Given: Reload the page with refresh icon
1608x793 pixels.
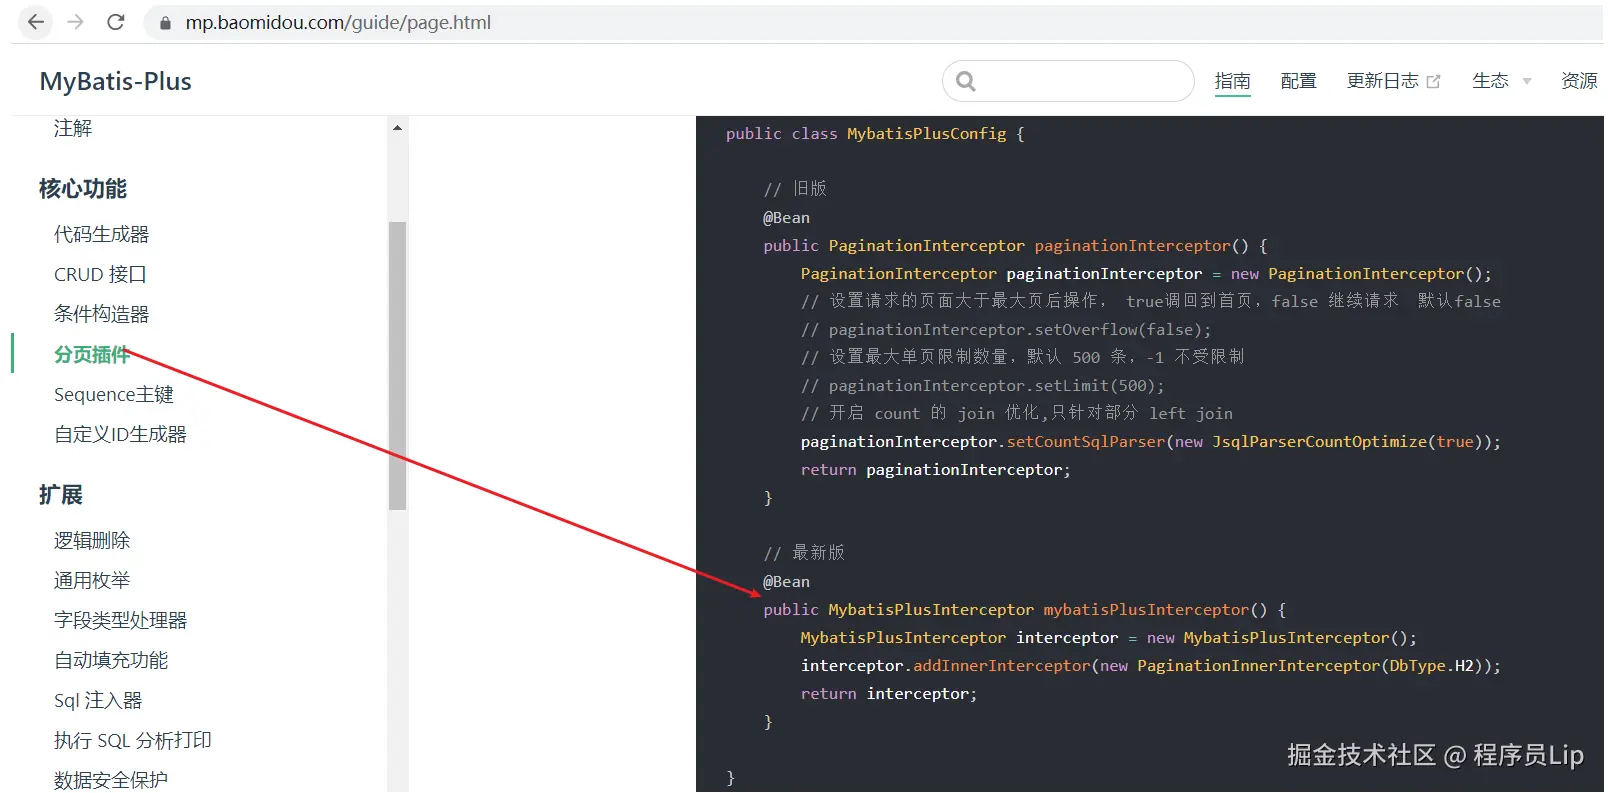Looking at the screenshot, I should [116, 22].
